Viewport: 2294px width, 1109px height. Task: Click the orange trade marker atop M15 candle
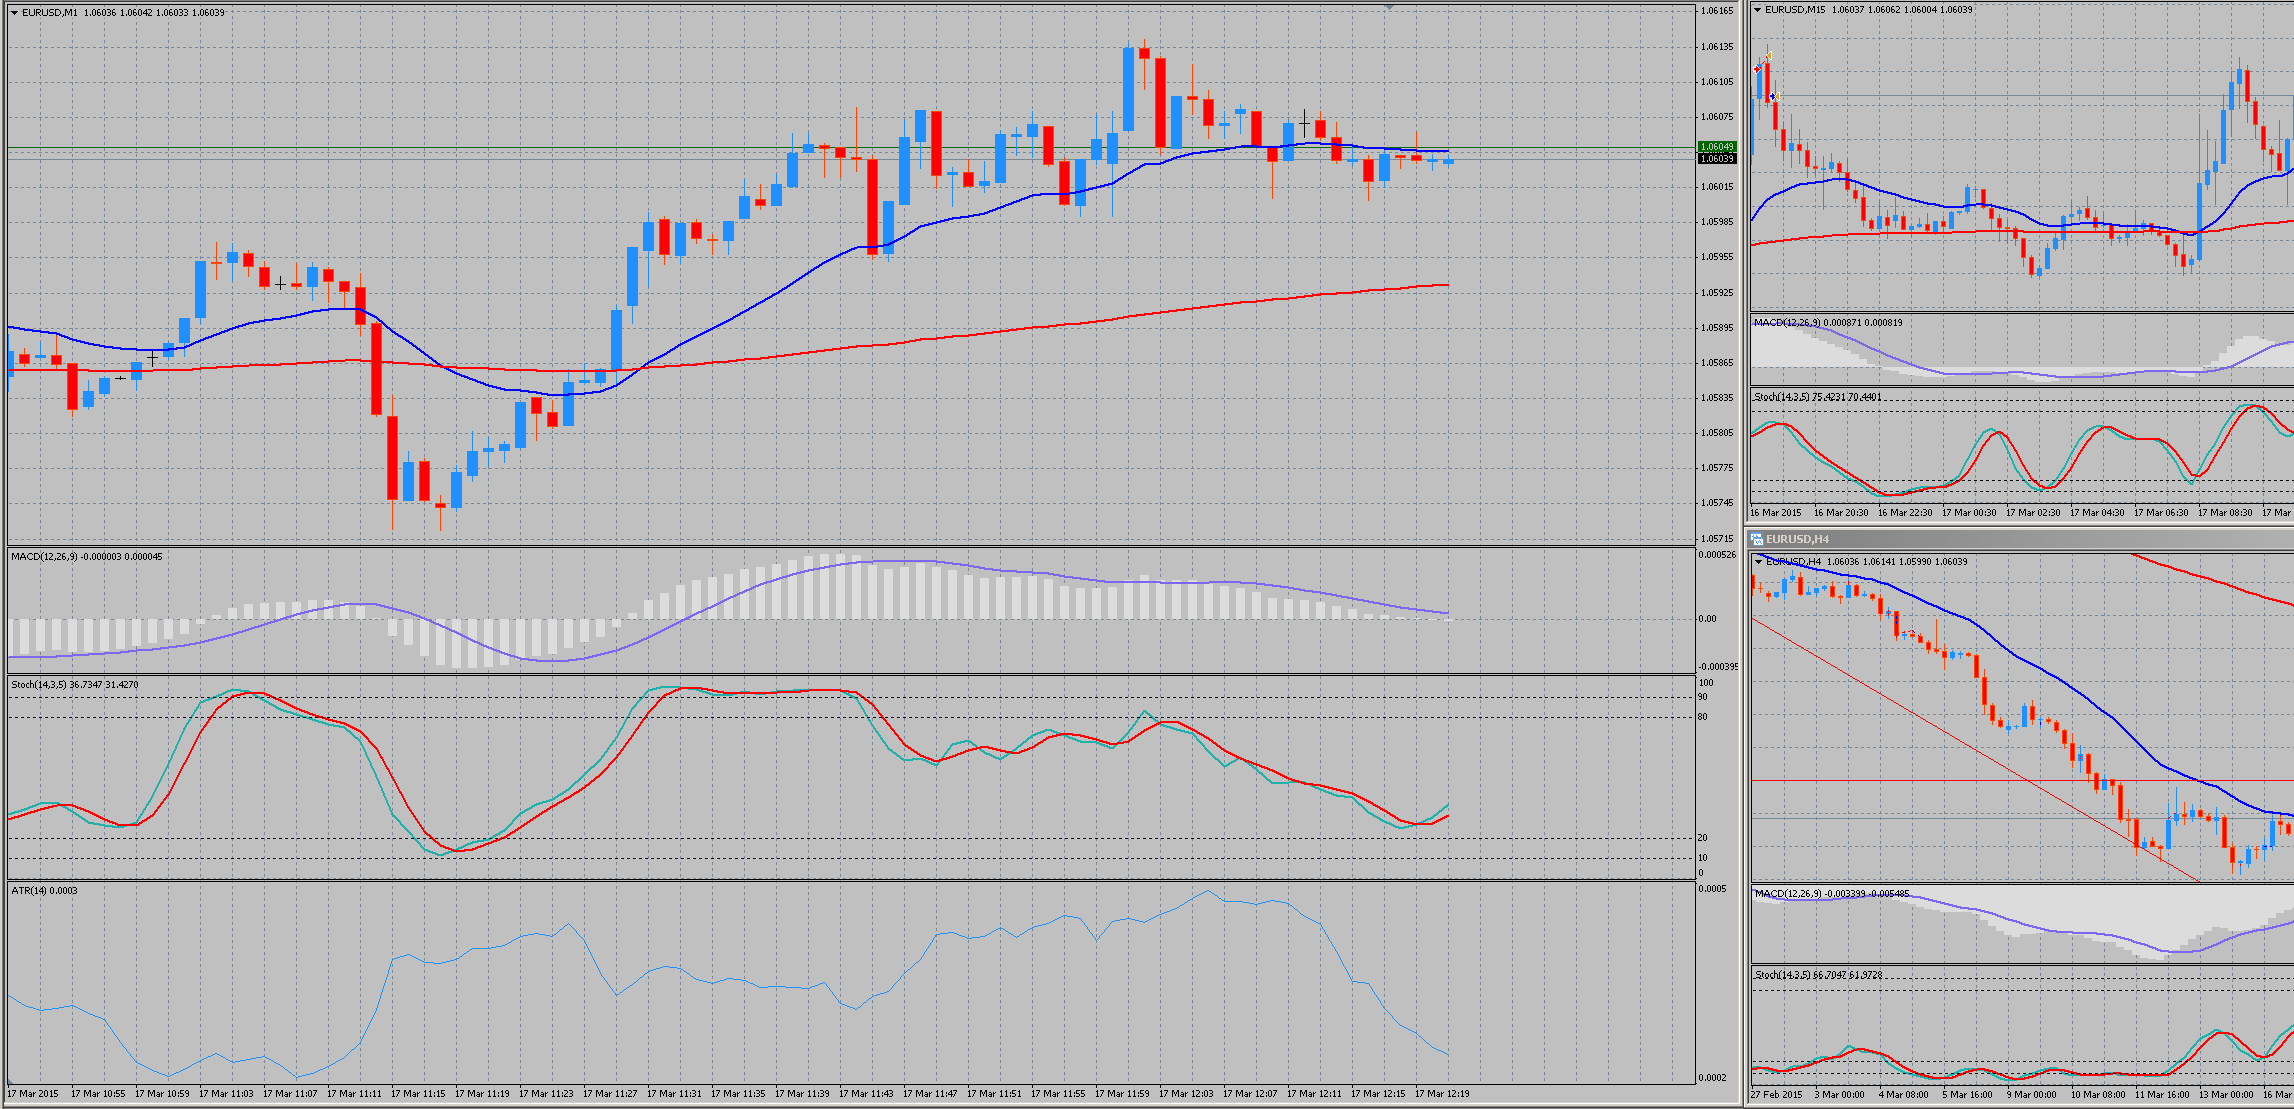(x=1768, y=55)
